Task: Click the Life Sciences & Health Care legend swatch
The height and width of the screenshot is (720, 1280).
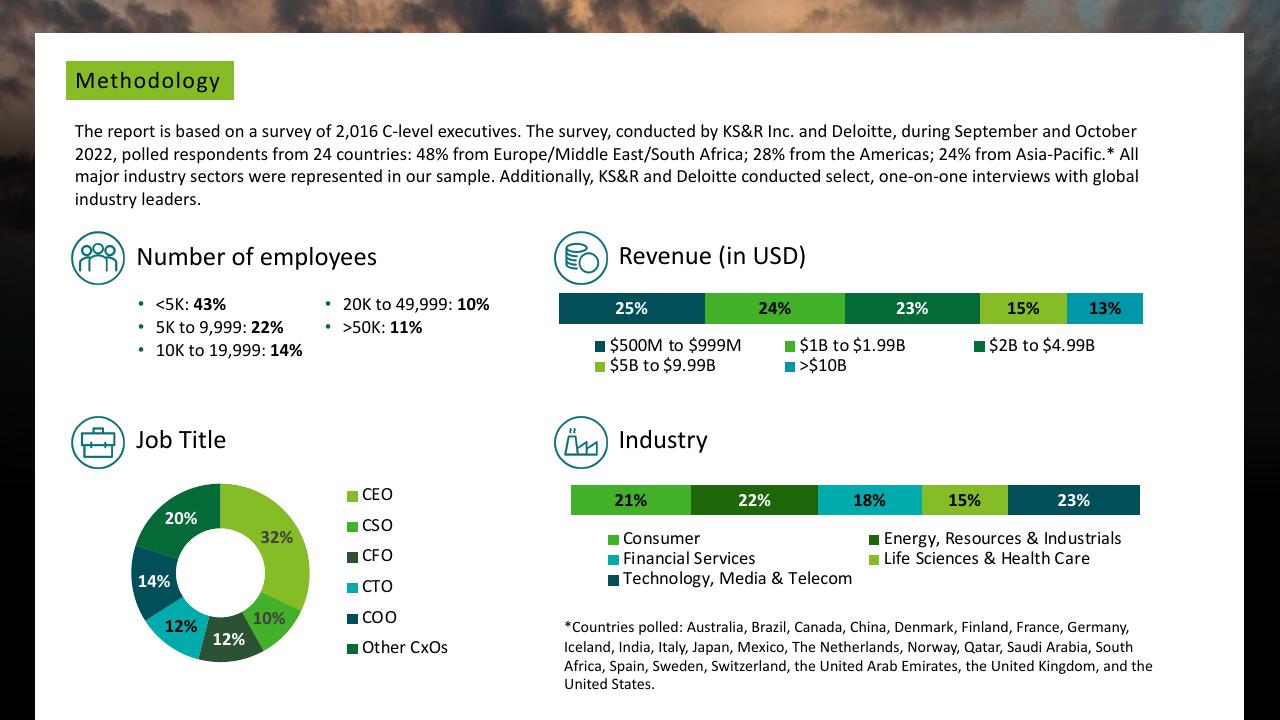Action: pos(874,560)
